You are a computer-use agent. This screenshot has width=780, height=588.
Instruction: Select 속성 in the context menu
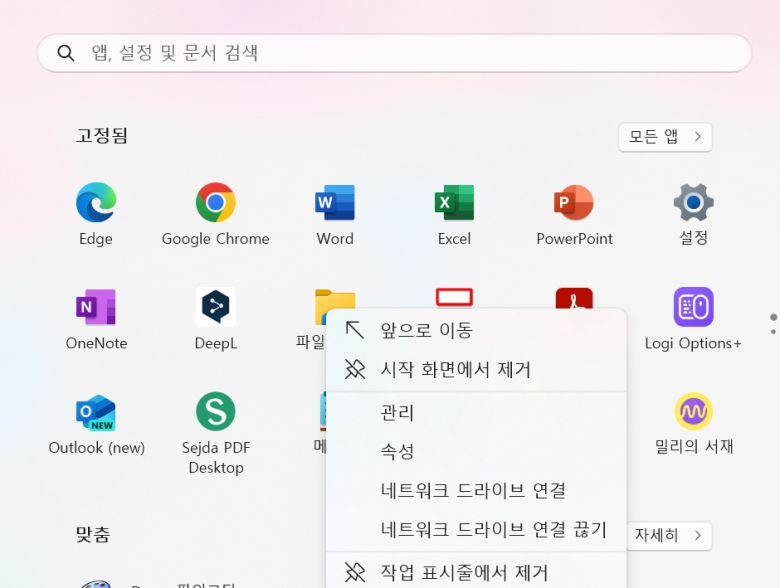coord(476,451)
